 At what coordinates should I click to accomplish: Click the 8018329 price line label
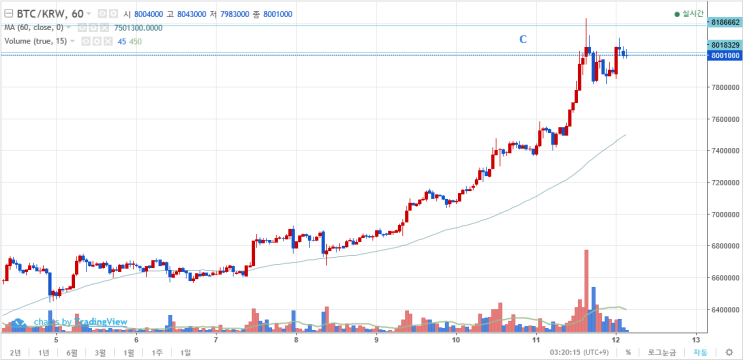(725, 45)
